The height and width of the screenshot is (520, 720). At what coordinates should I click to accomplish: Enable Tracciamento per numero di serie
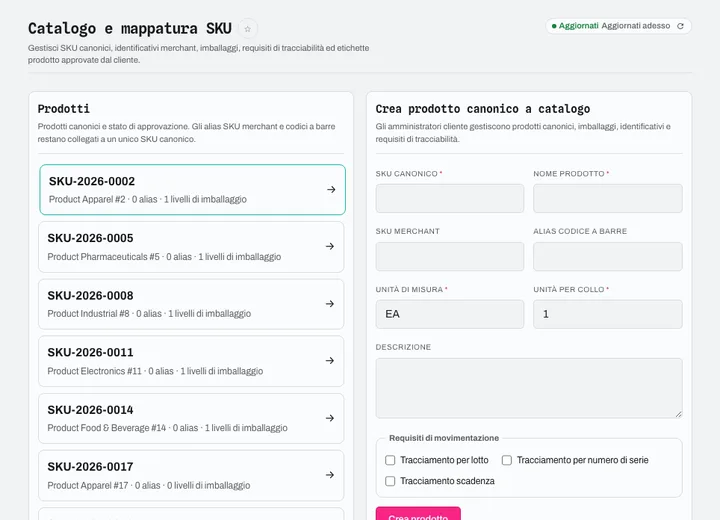tap(507, 460)
